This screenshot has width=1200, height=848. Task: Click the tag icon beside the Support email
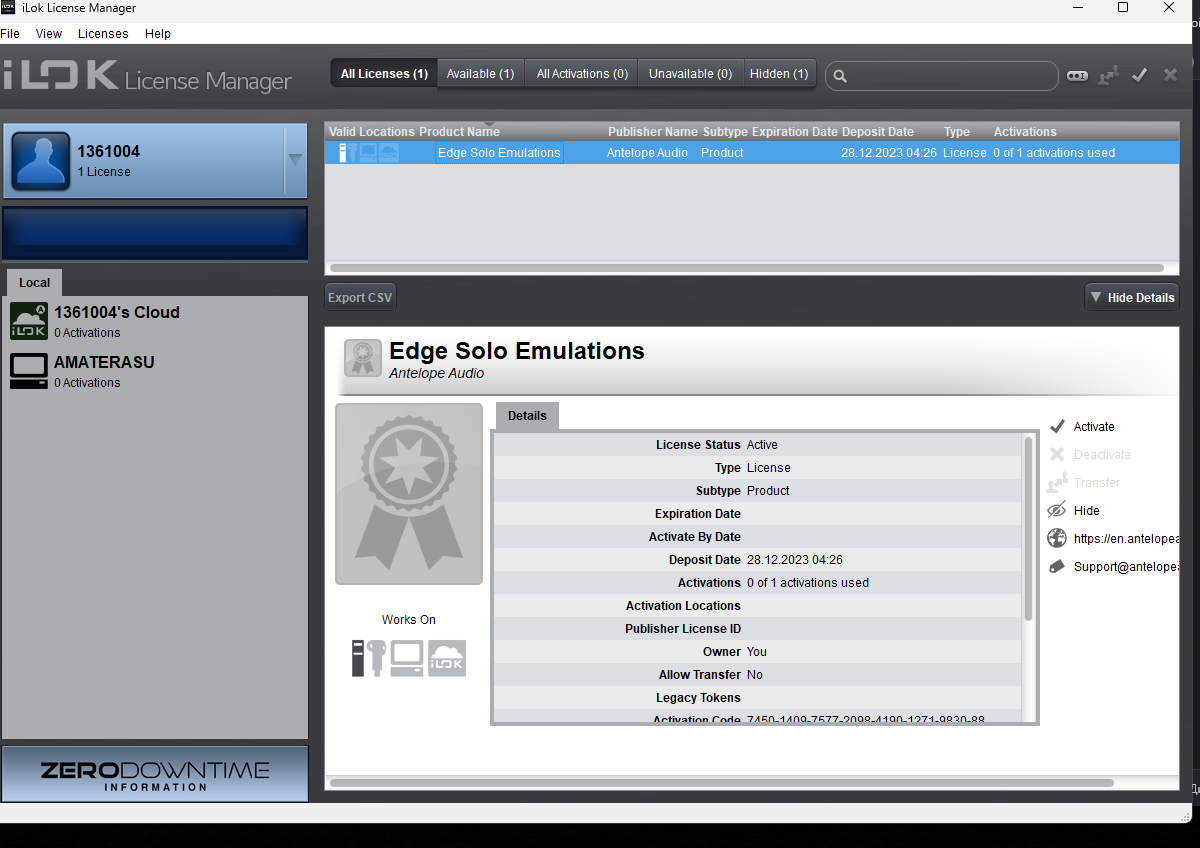tap(1057, 566)
